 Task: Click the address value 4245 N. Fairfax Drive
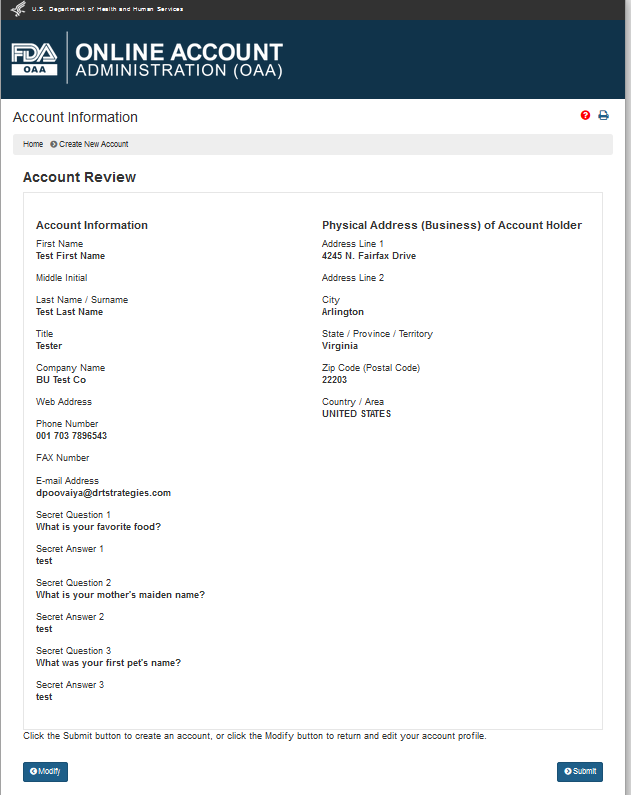[368, 256]
